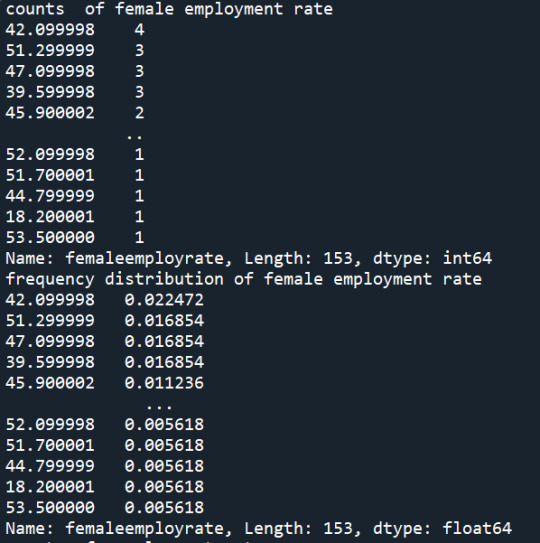Viewport: 540px width, 543px height.
Task: Select value 45.900002 beside 0.011236
Action: [50, 383]
